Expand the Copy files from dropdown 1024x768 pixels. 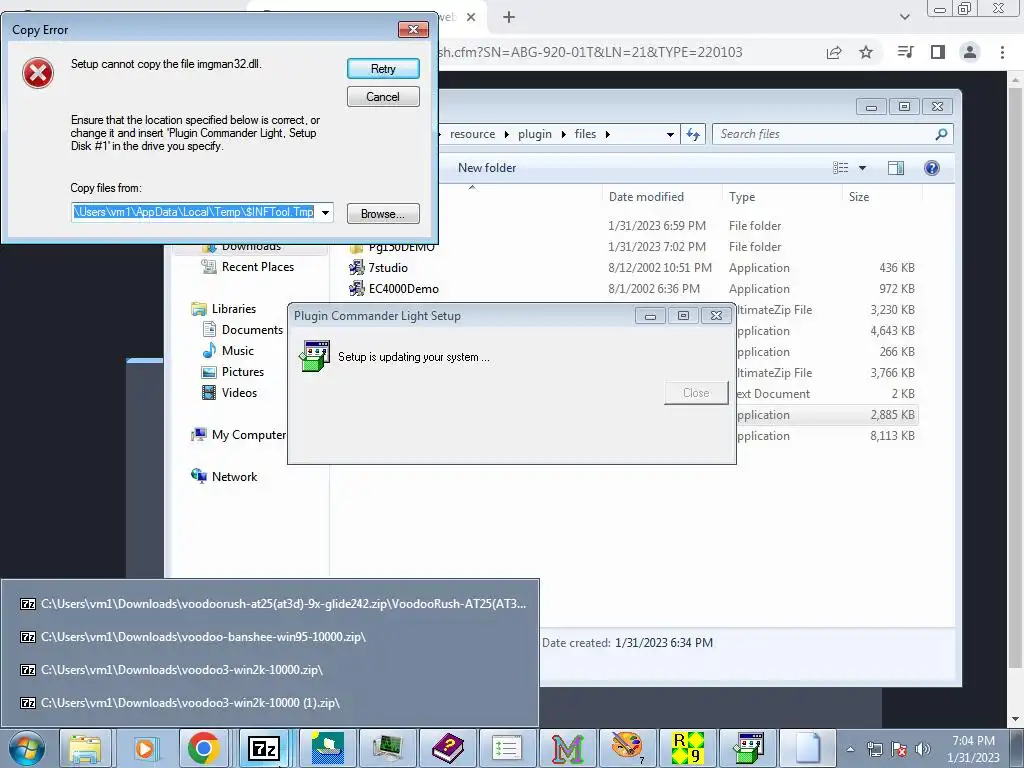(x=325, y=212)
